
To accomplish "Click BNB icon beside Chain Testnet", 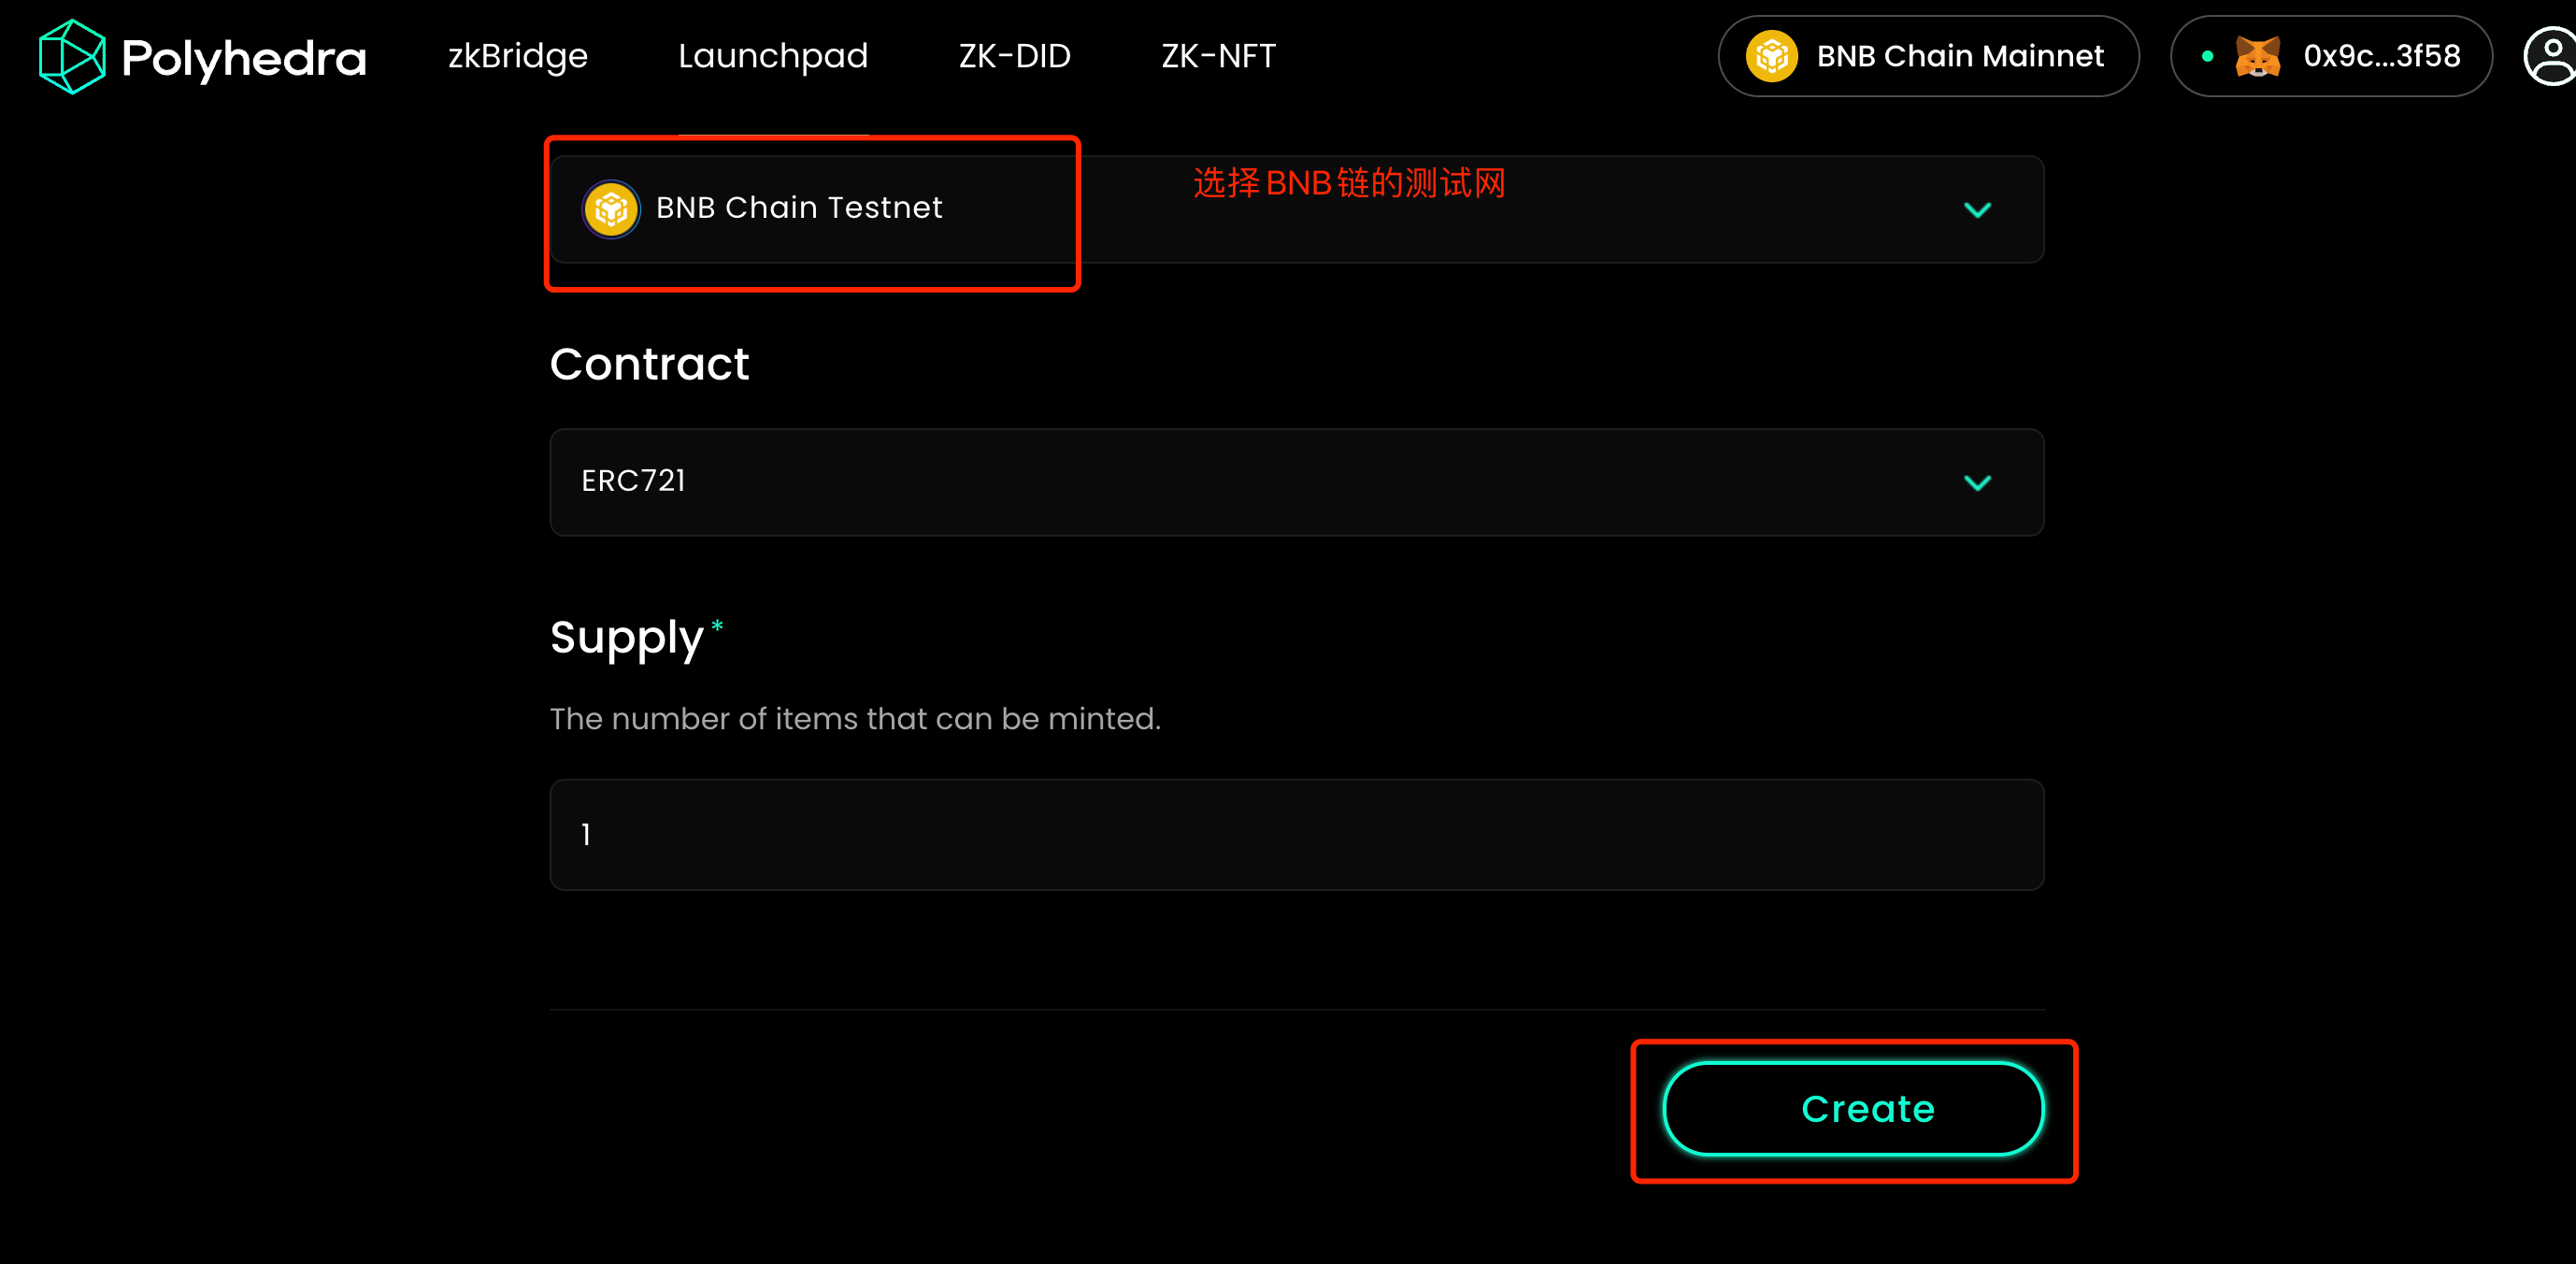I will [x=611, y=209].
